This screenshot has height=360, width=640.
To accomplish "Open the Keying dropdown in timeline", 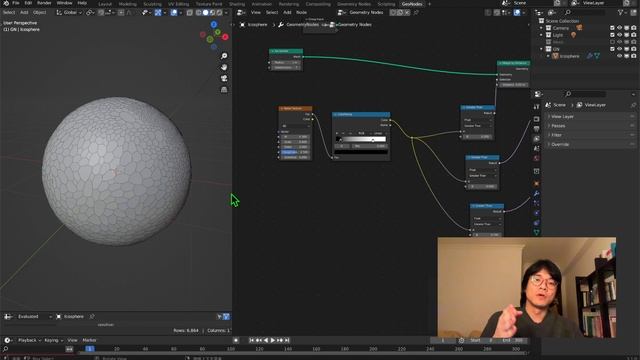I will tap(53, 340).
